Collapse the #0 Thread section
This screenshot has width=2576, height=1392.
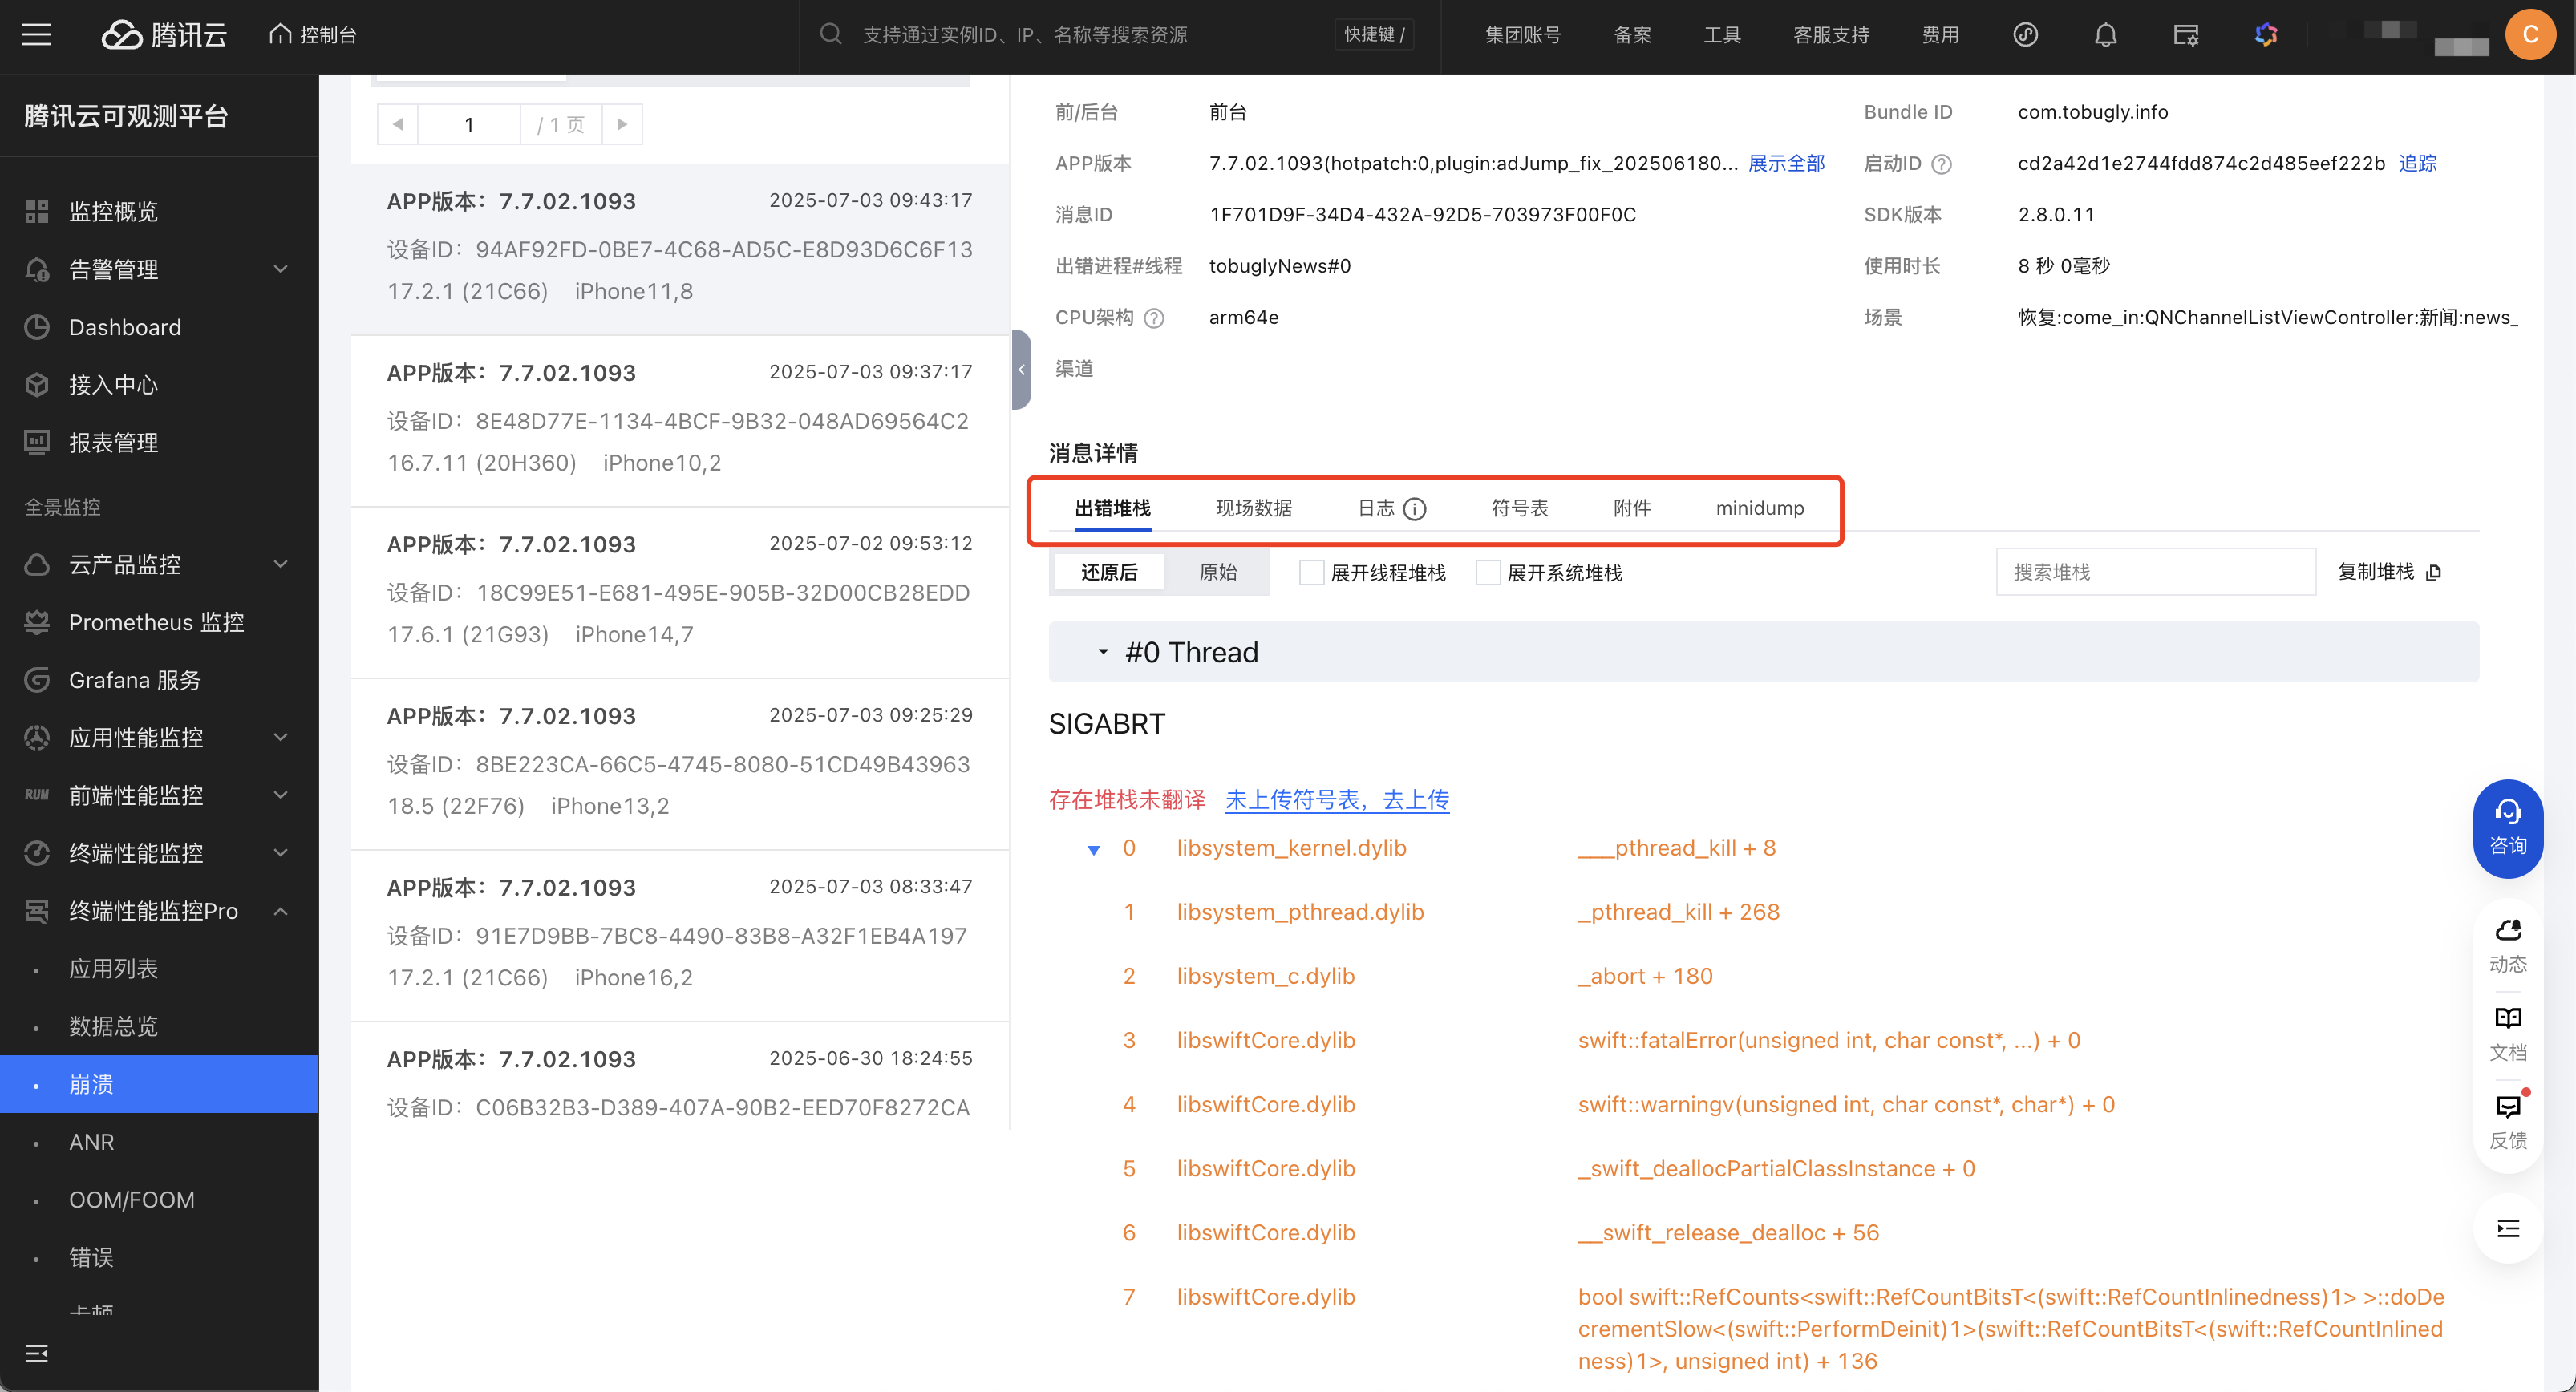click(x=1103, y=652)
